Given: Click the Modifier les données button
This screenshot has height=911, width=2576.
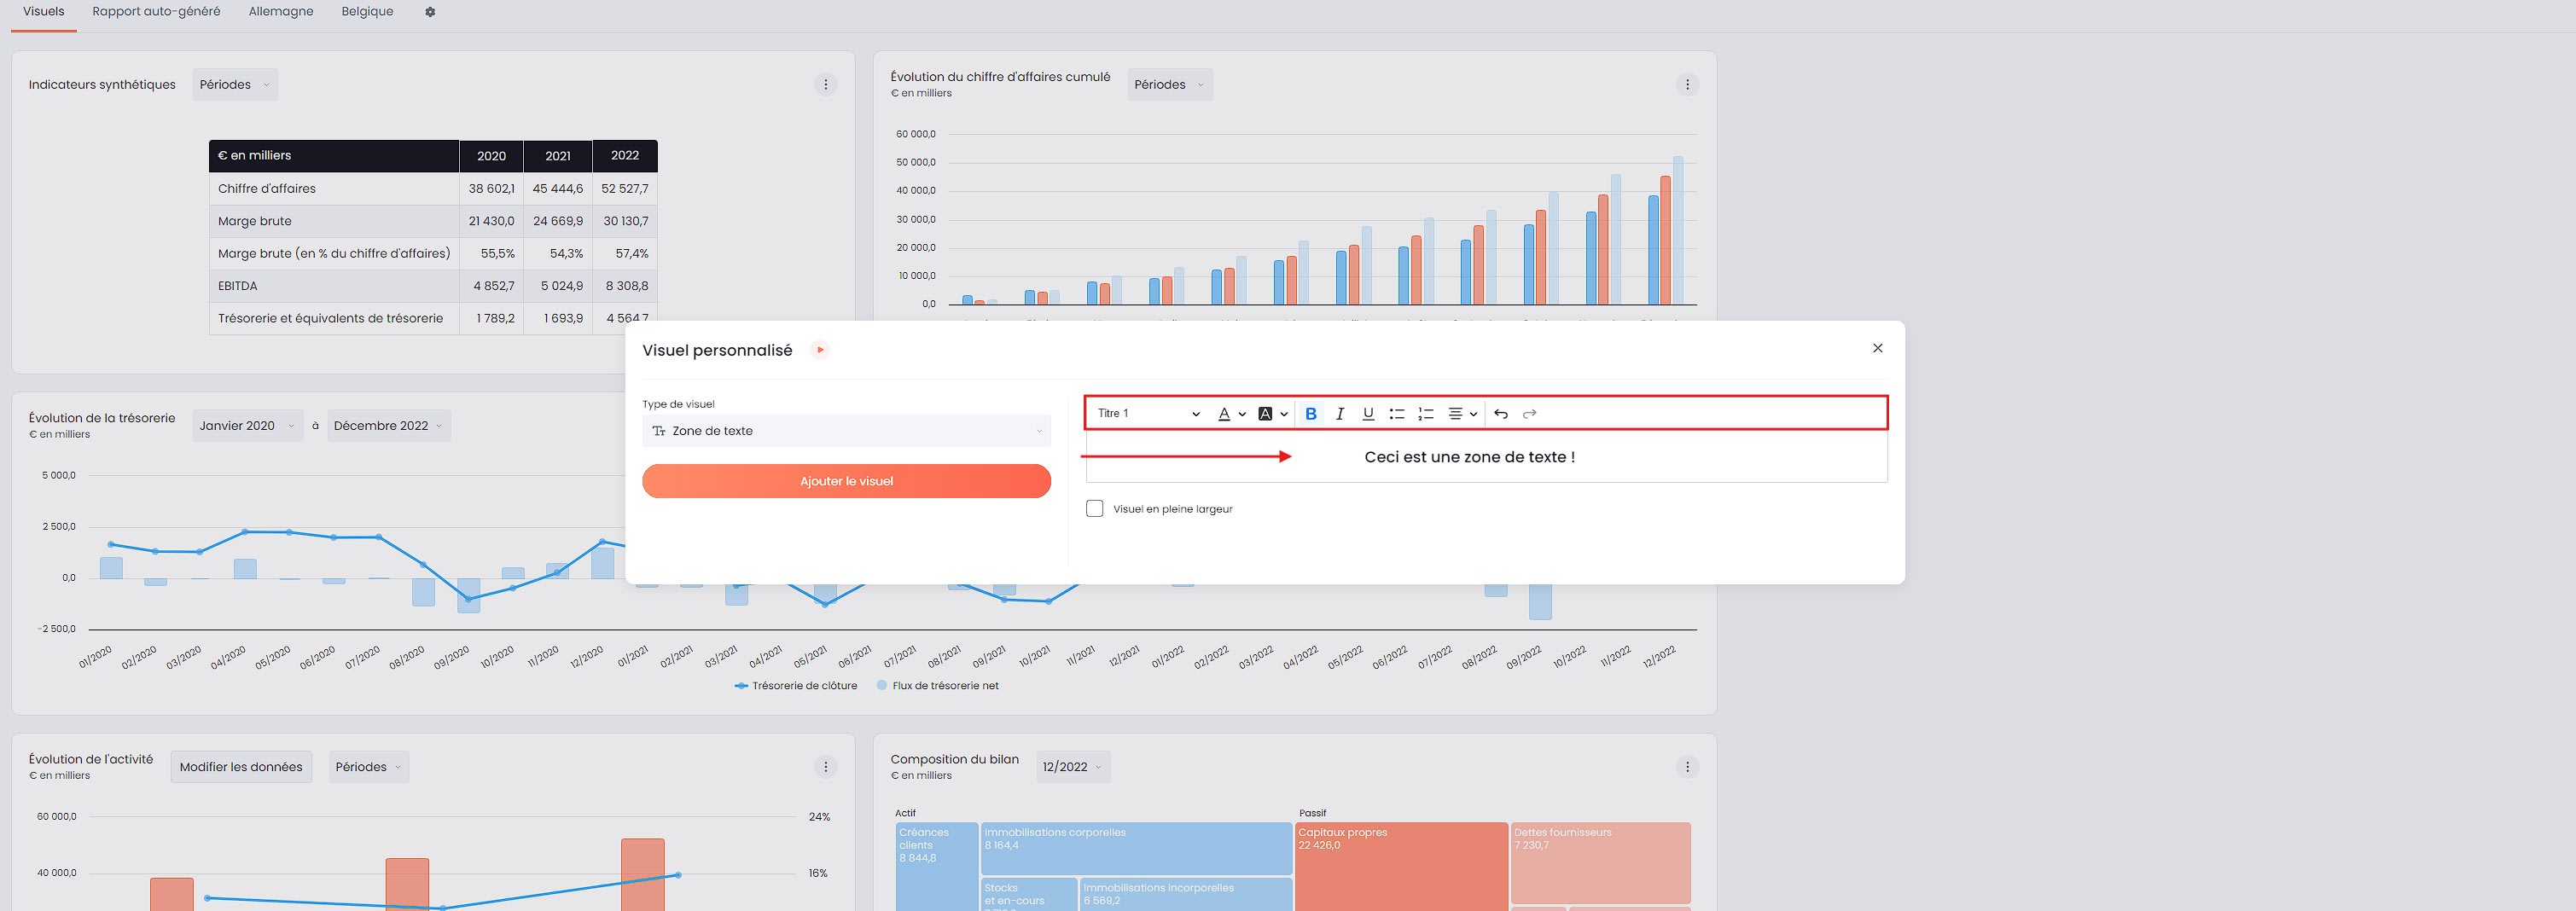Looking at the screenshot, I should click(x=241, y=767).
